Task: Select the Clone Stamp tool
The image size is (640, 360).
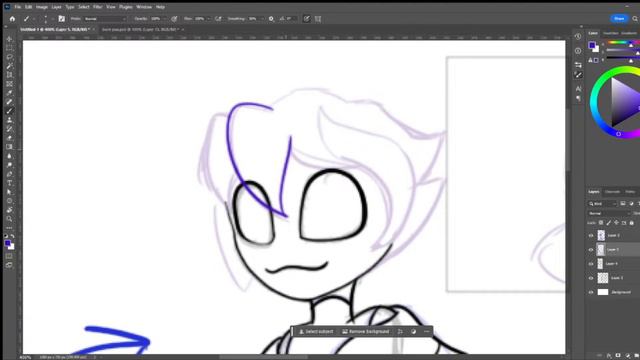Action: 9,120
